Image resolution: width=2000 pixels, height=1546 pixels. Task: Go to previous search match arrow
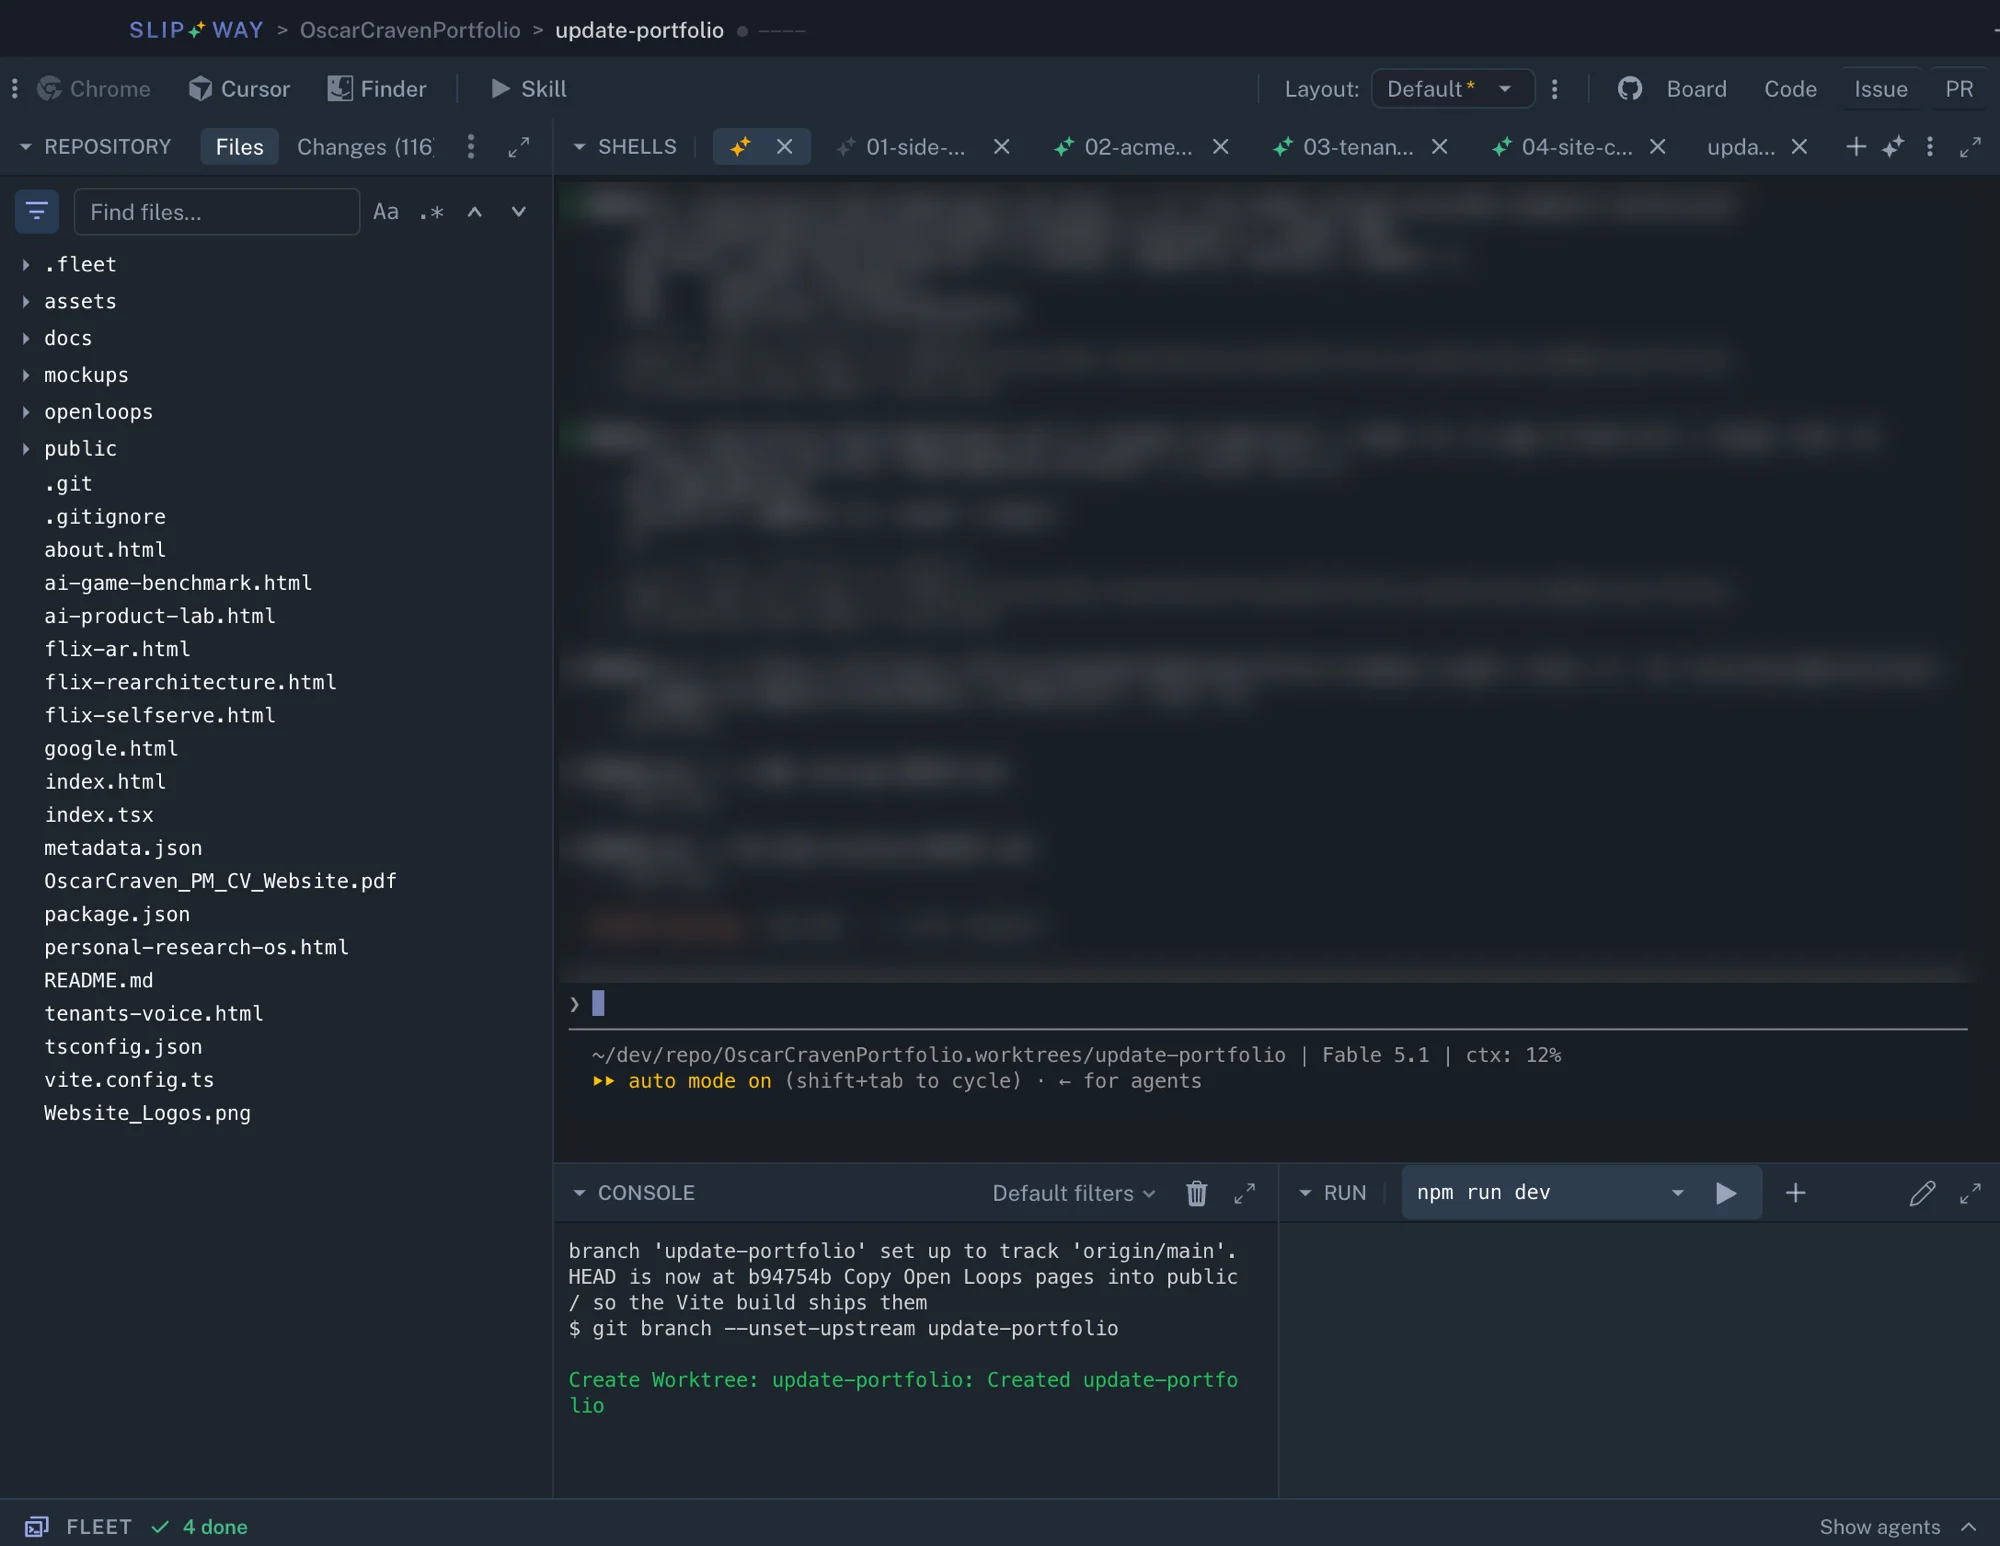[475, 212]
